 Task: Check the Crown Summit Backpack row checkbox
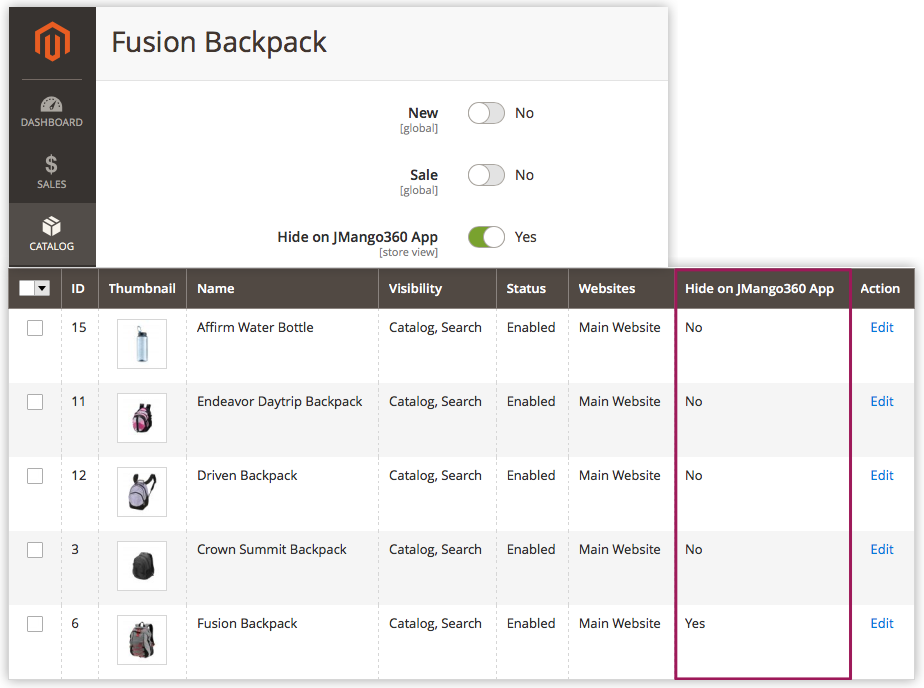tap(35, 550)
